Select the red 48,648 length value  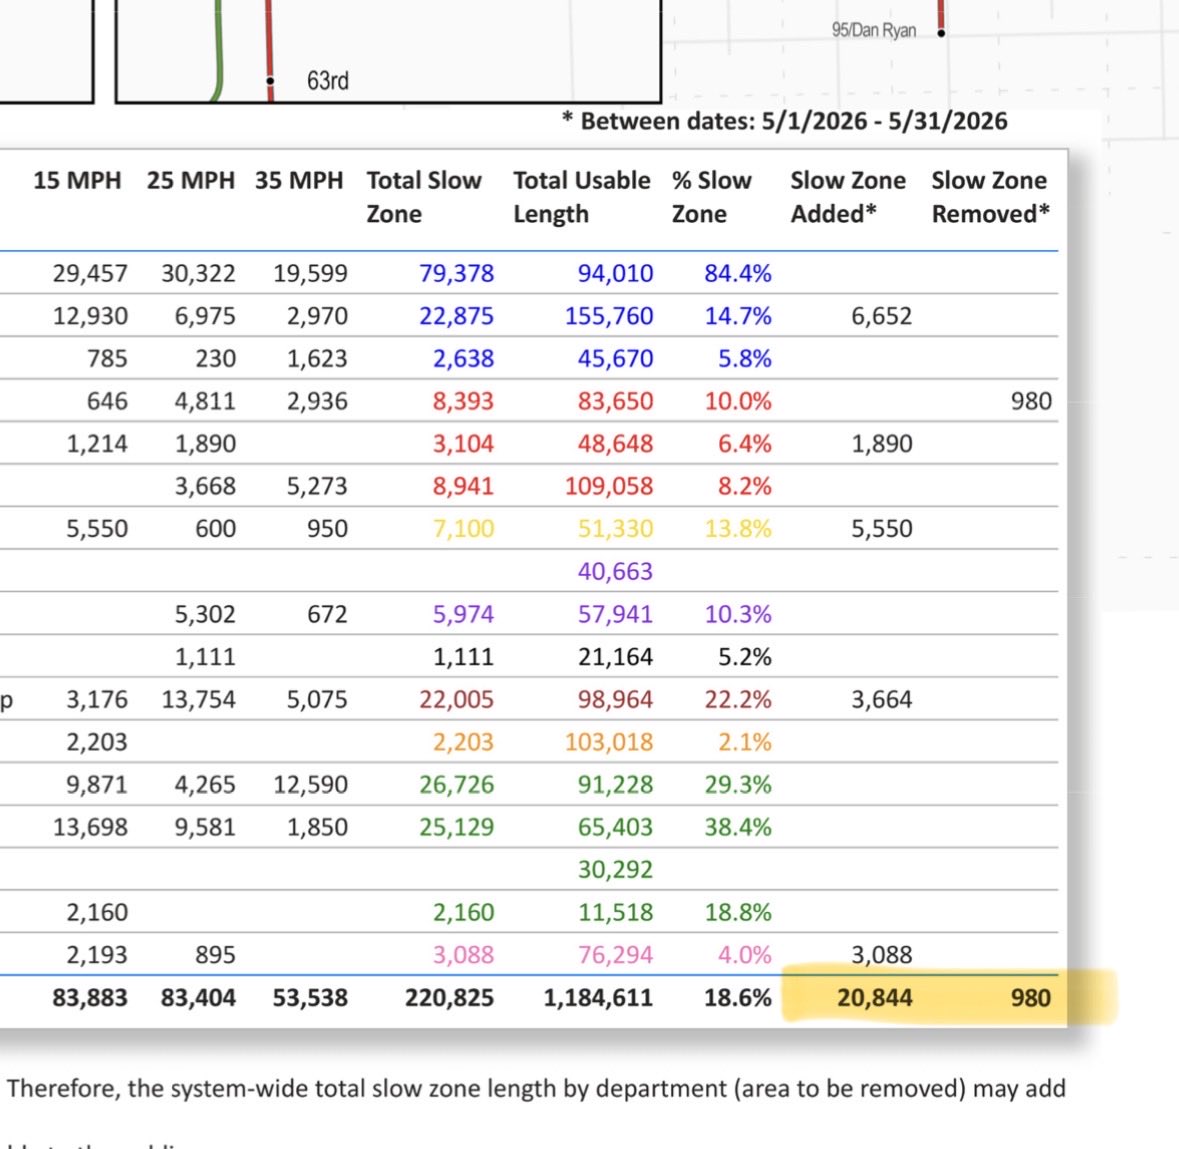tap(615, 444)
